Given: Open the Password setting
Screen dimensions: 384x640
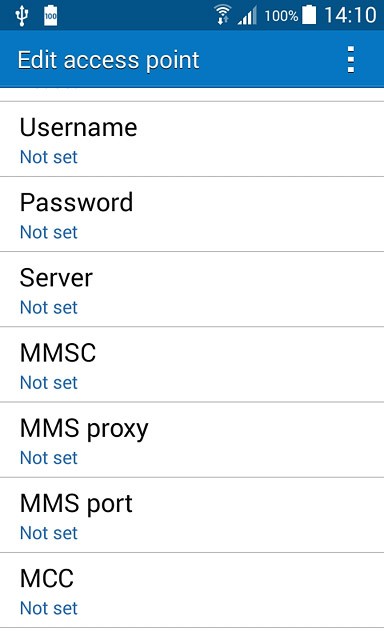Looking at the screenshot, I should (192, 214).
